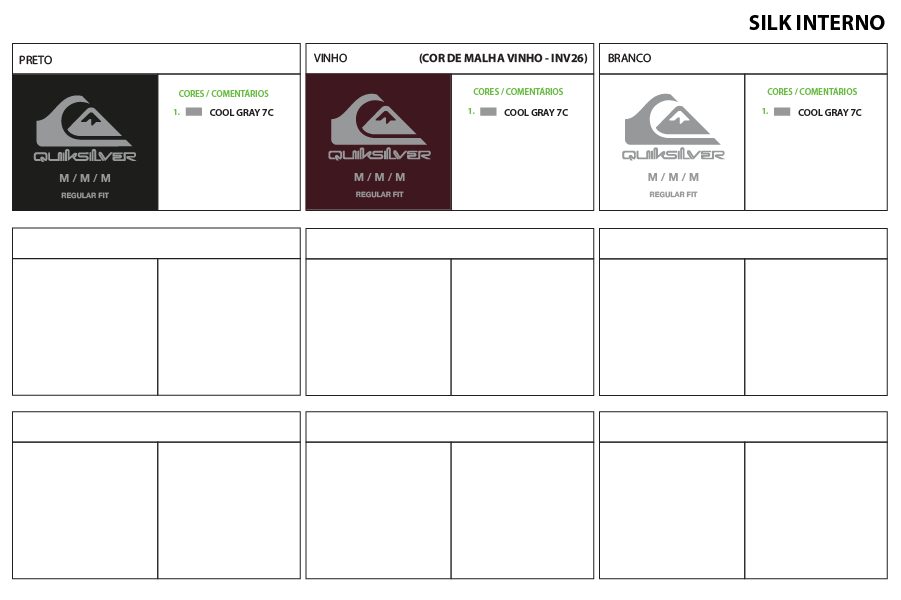Click CORES / COMENTÁRIOS heading in PRETO panel
The image size is (901, 600).
[223, 94]
